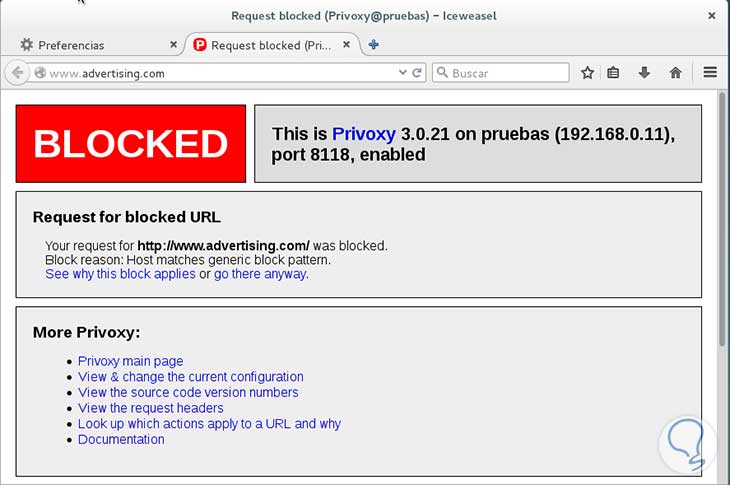Reload the current page
The width and height of the screenshot is (730, 485).
tap(418, 73)
